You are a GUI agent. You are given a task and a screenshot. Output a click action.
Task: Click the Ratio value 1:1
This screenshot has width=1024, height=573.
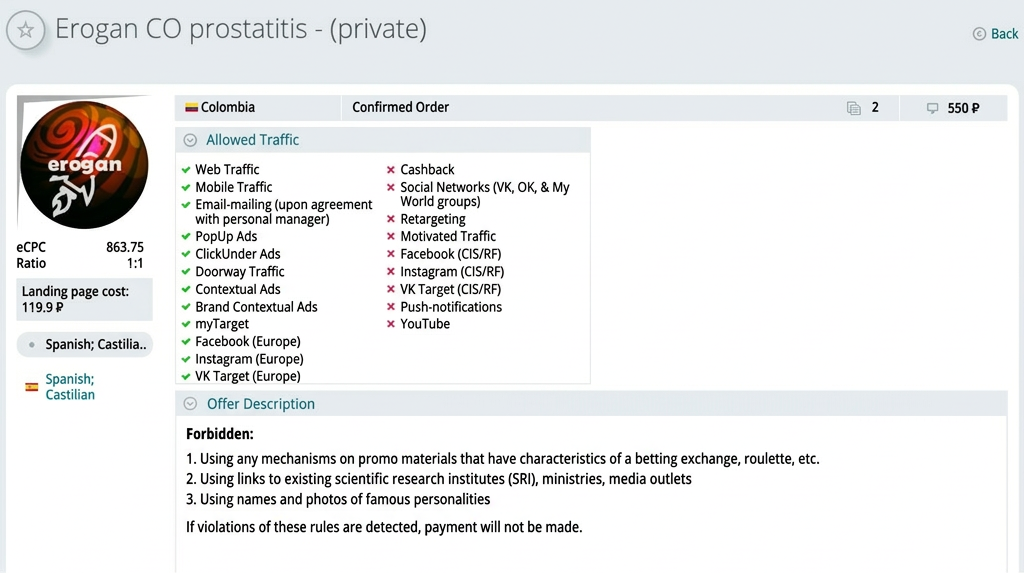pos(135,263)
